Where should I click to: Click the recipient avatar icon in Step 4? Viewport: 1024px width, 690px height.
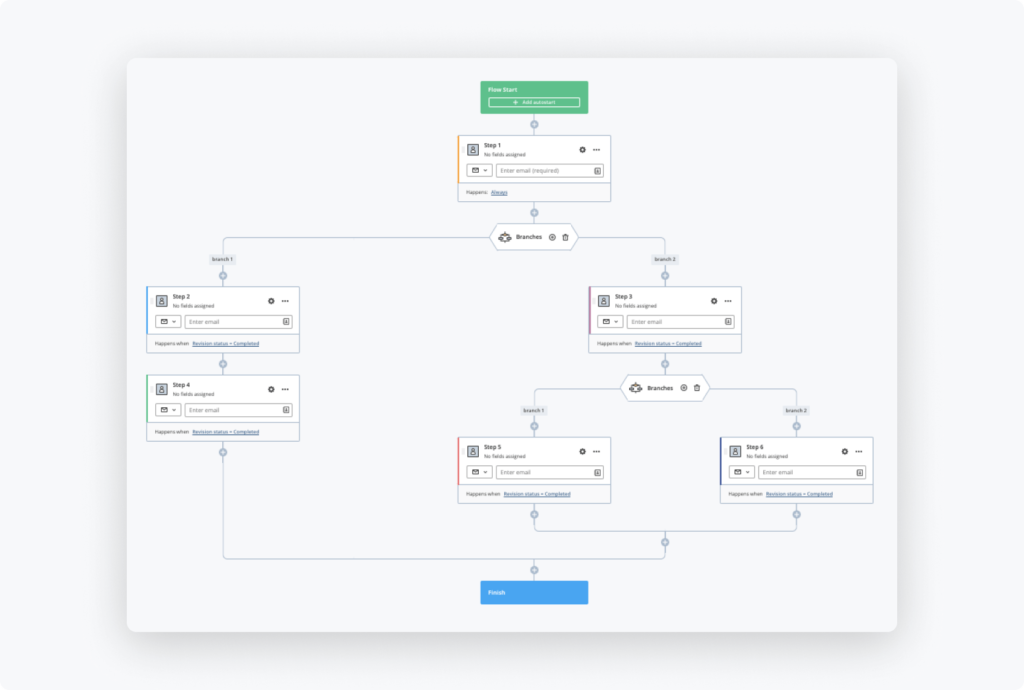coord(162,389)
